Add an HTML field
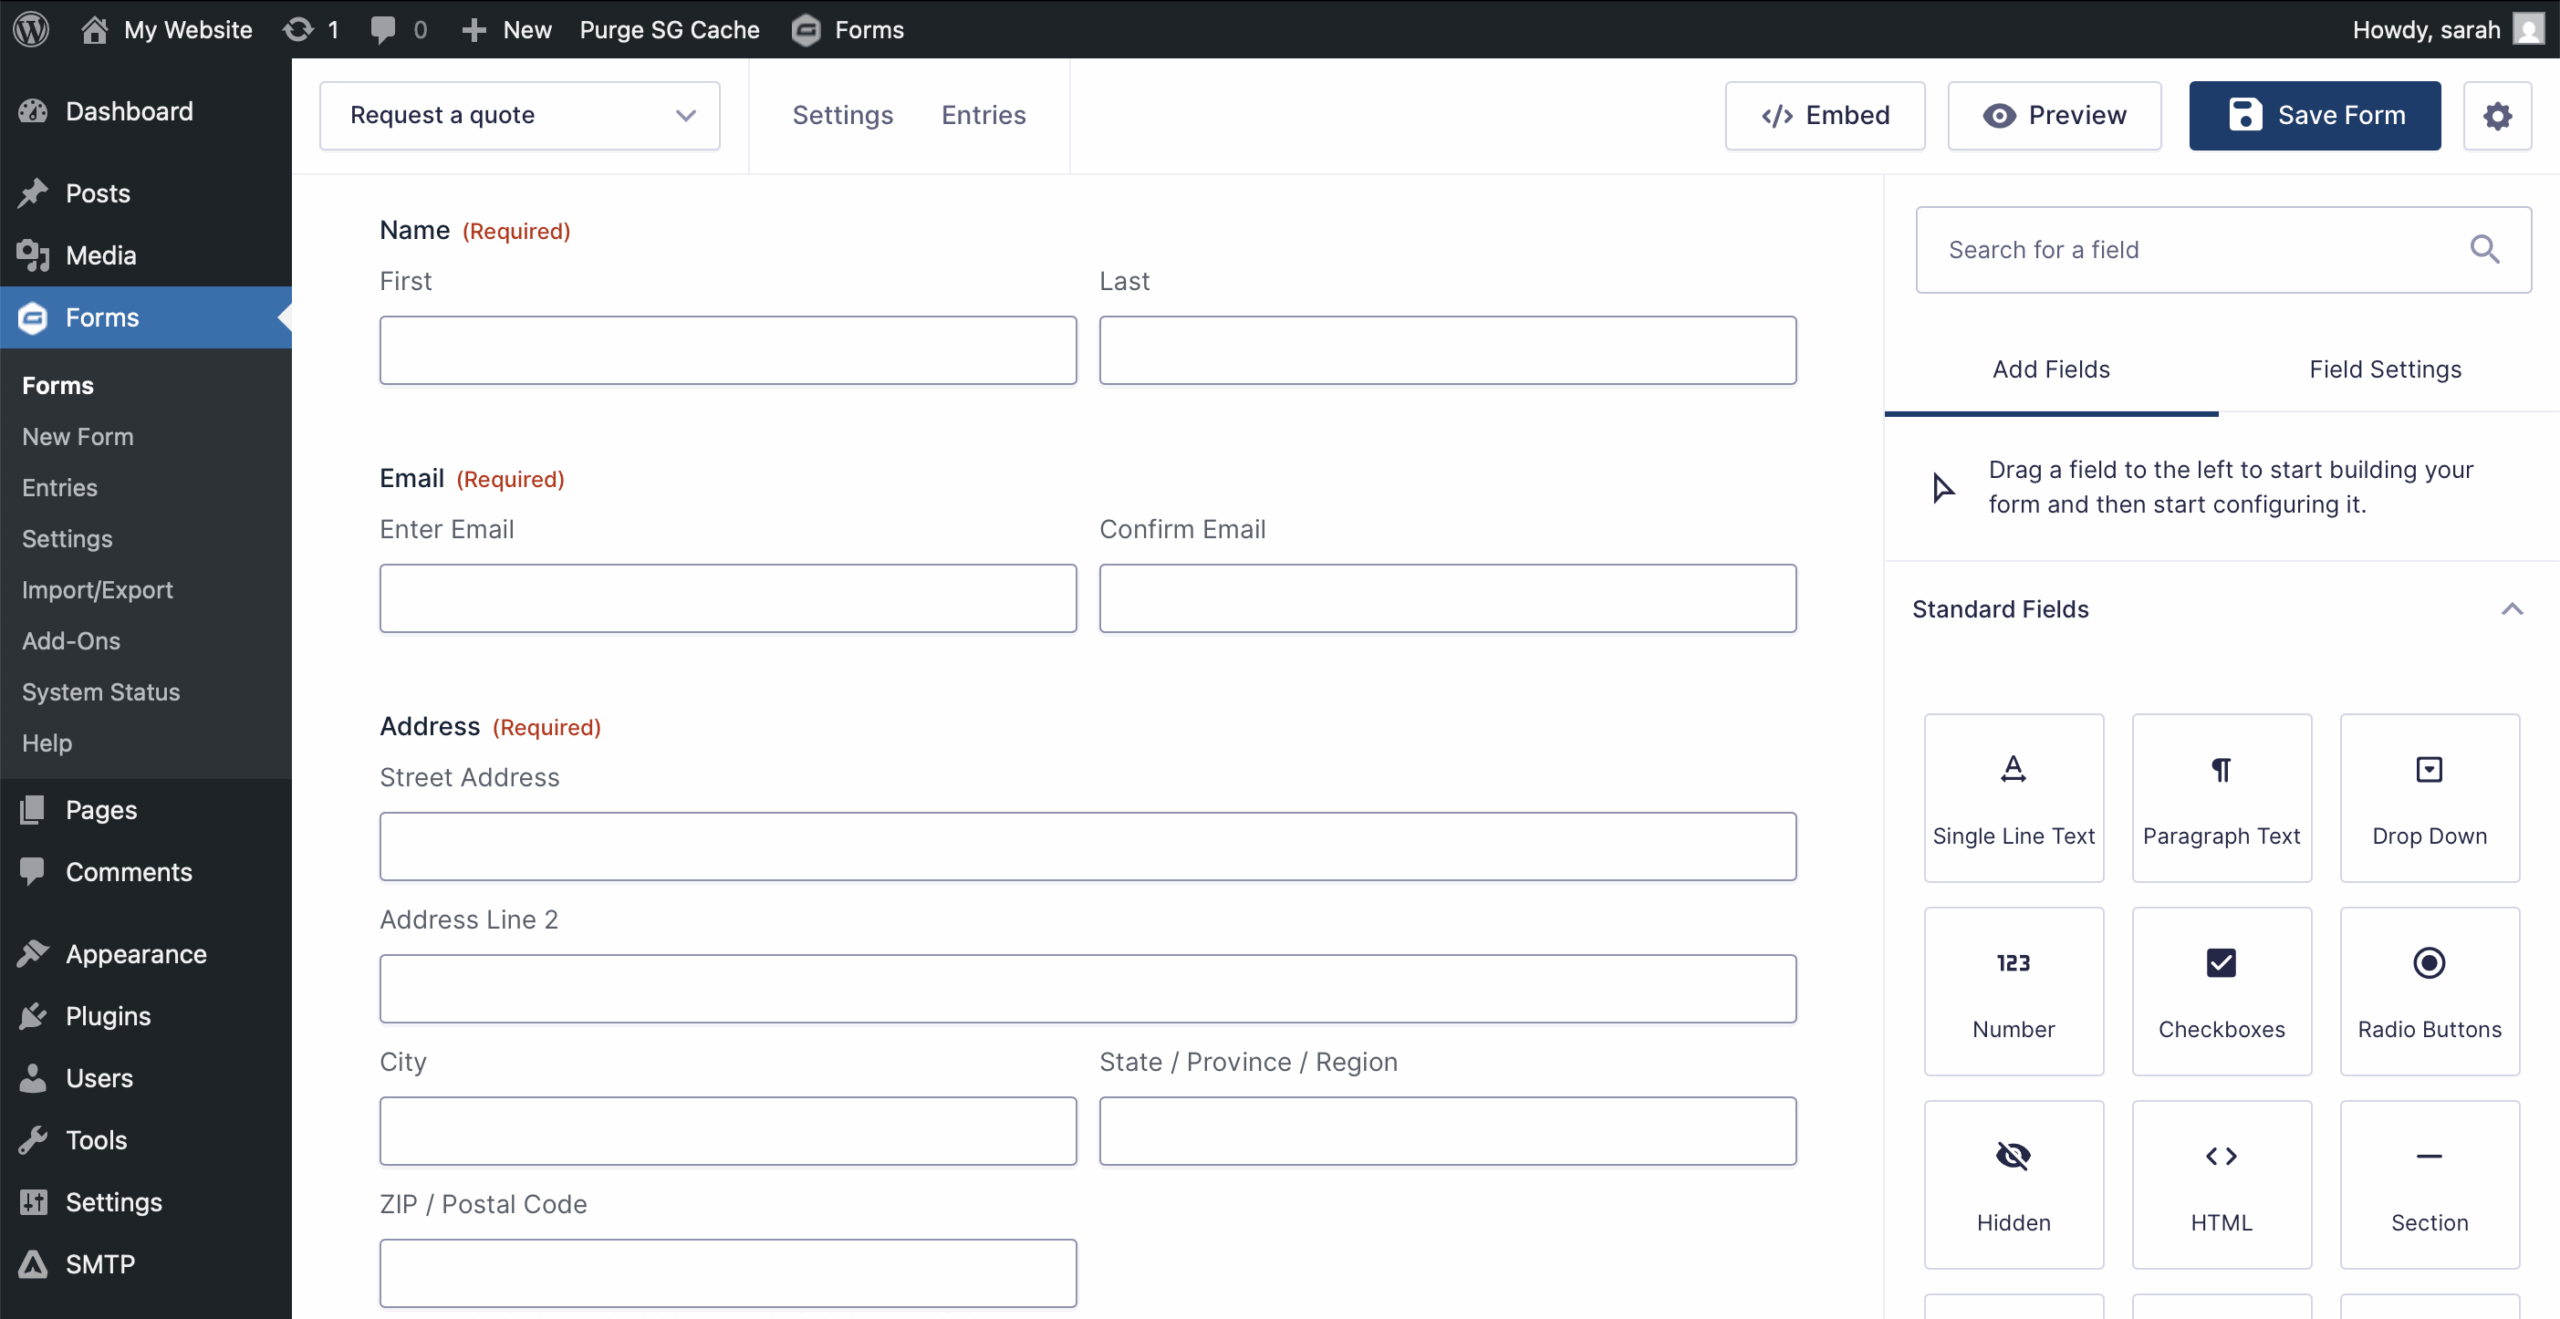The height and width of the screenshot is (1319, 2560). click(2221, 1184)
